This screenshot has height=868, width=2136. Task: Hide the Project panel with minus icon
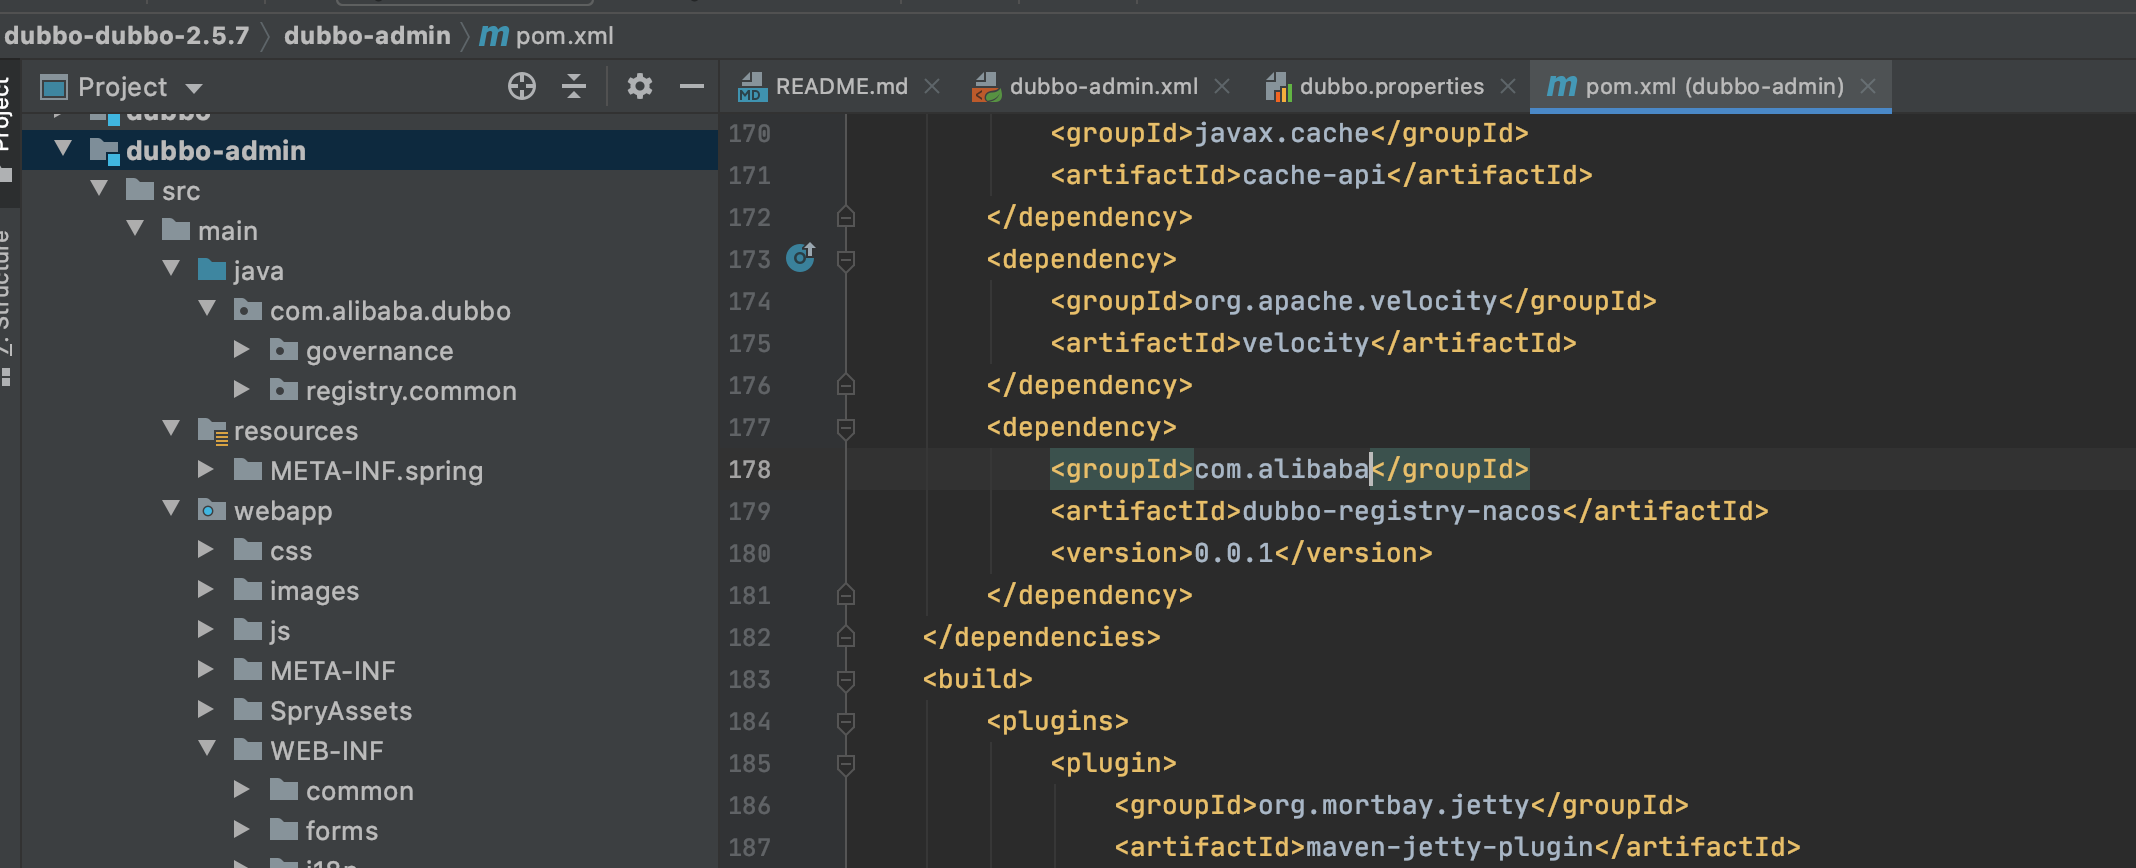692,87
